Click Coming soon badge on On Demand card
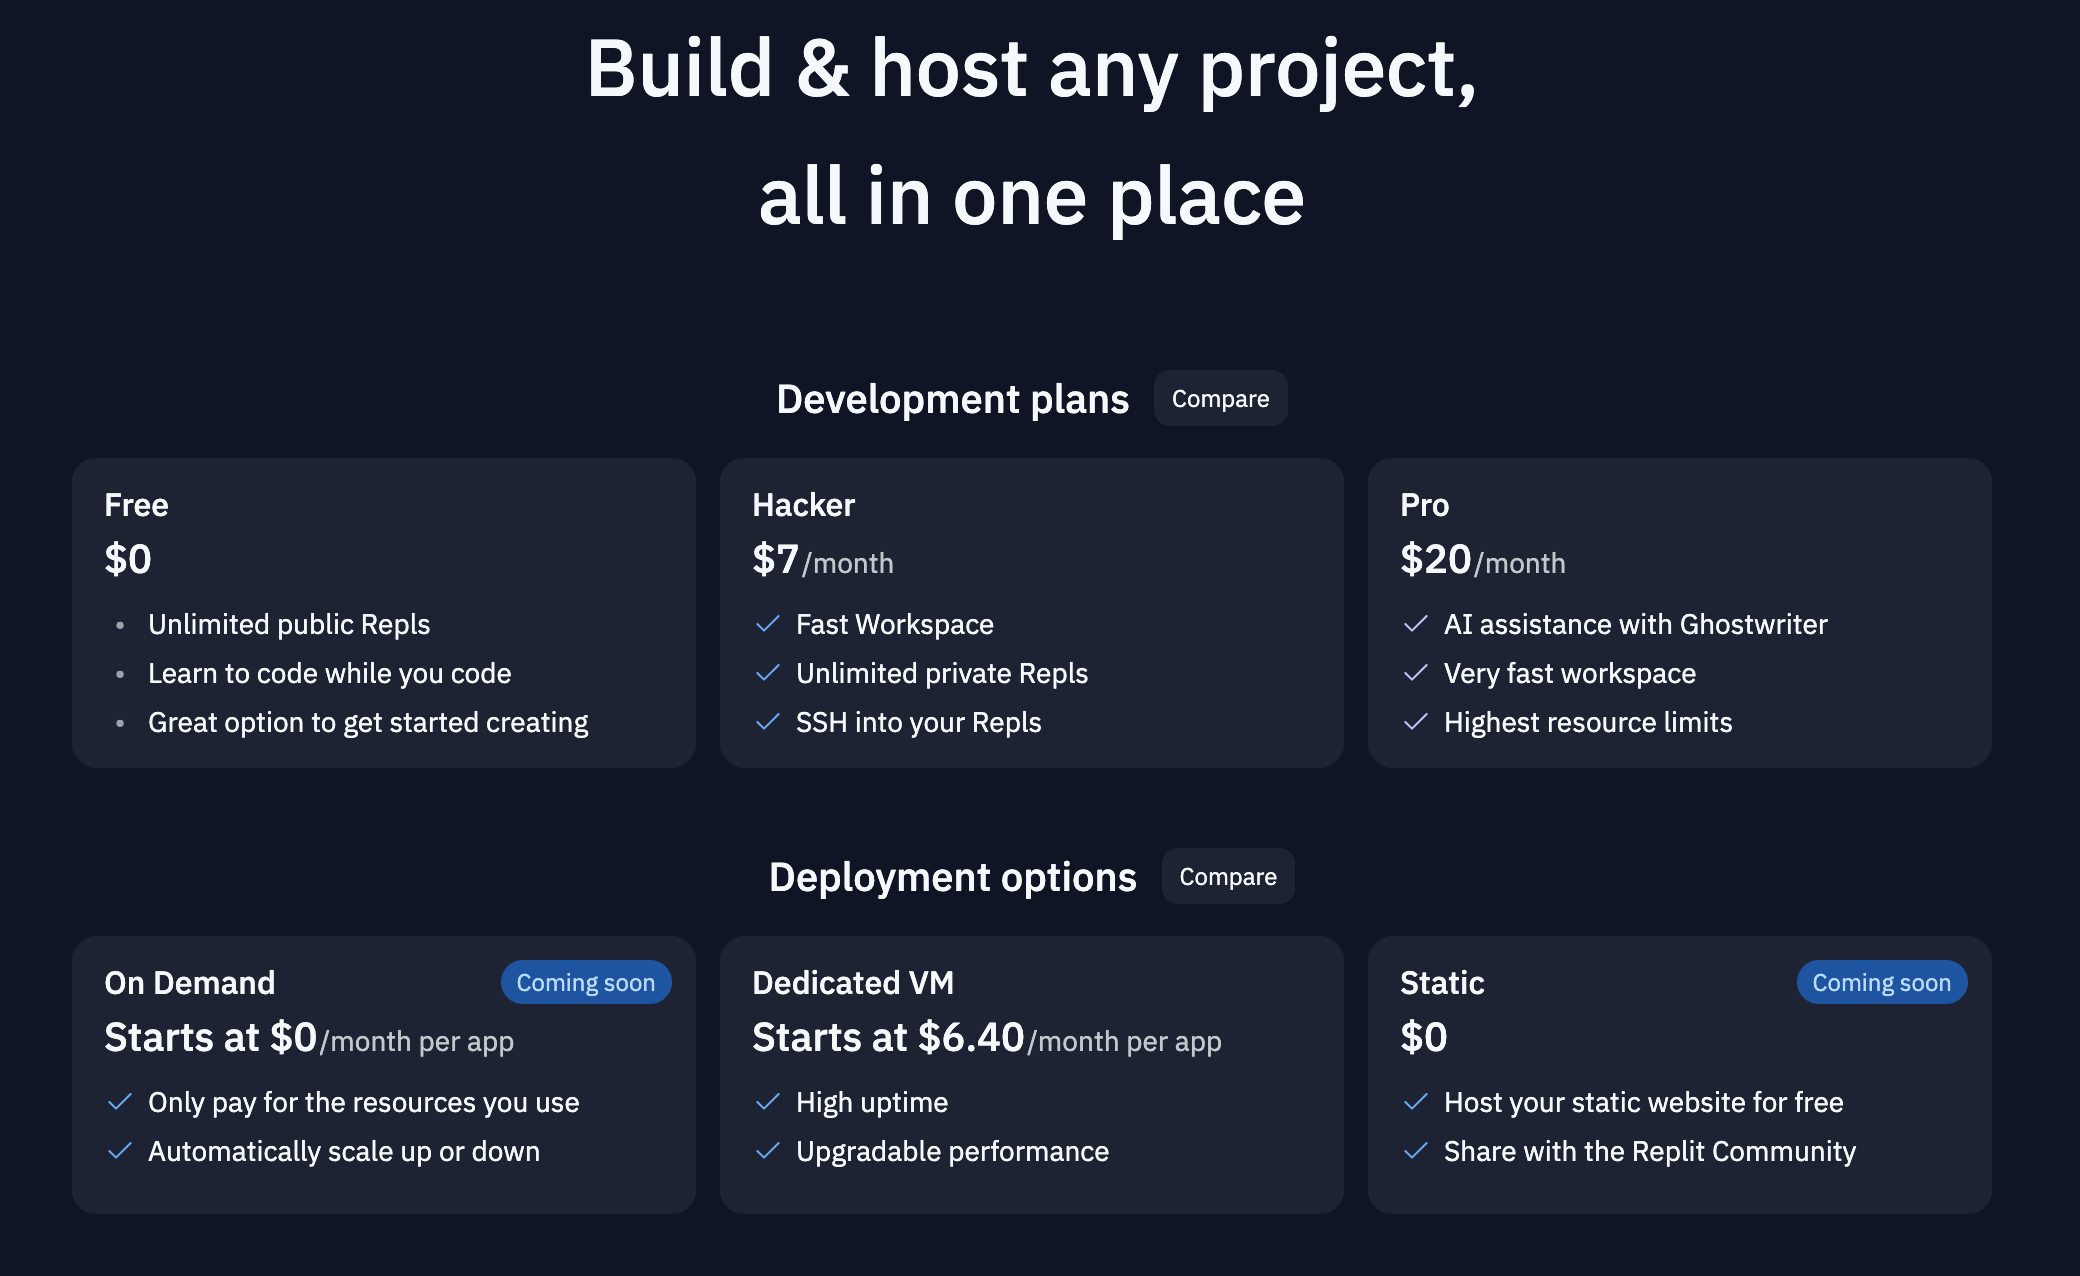The height and width of the screenshot is (1276, 2080). (585, 983)
